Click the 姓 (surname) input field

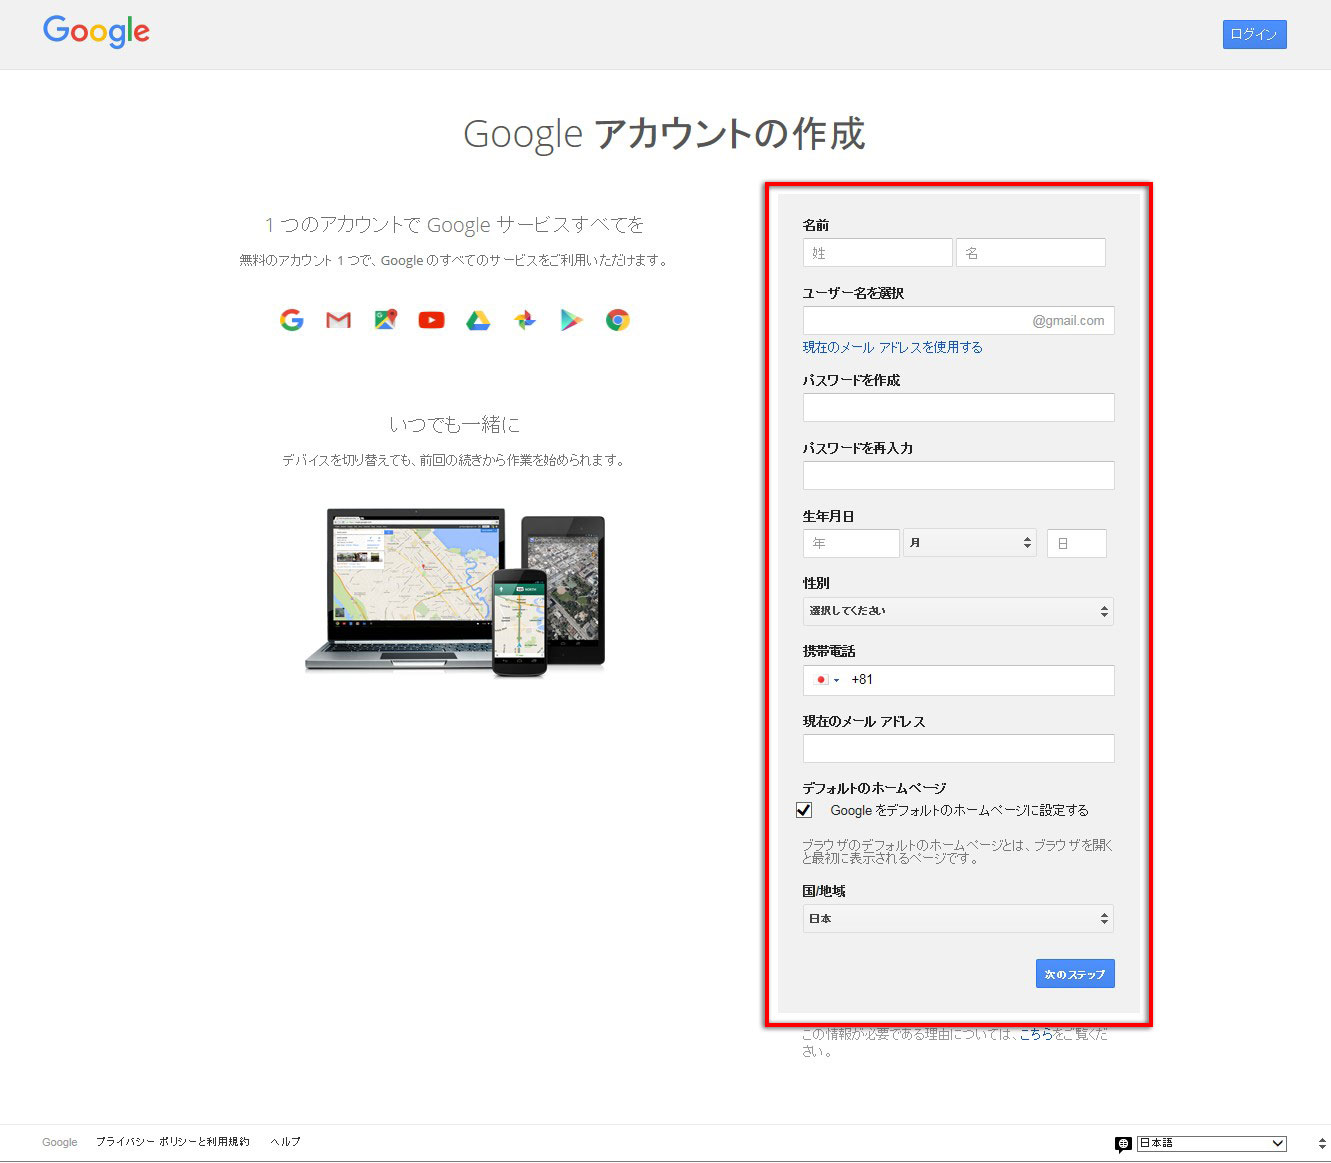[877, 252]
